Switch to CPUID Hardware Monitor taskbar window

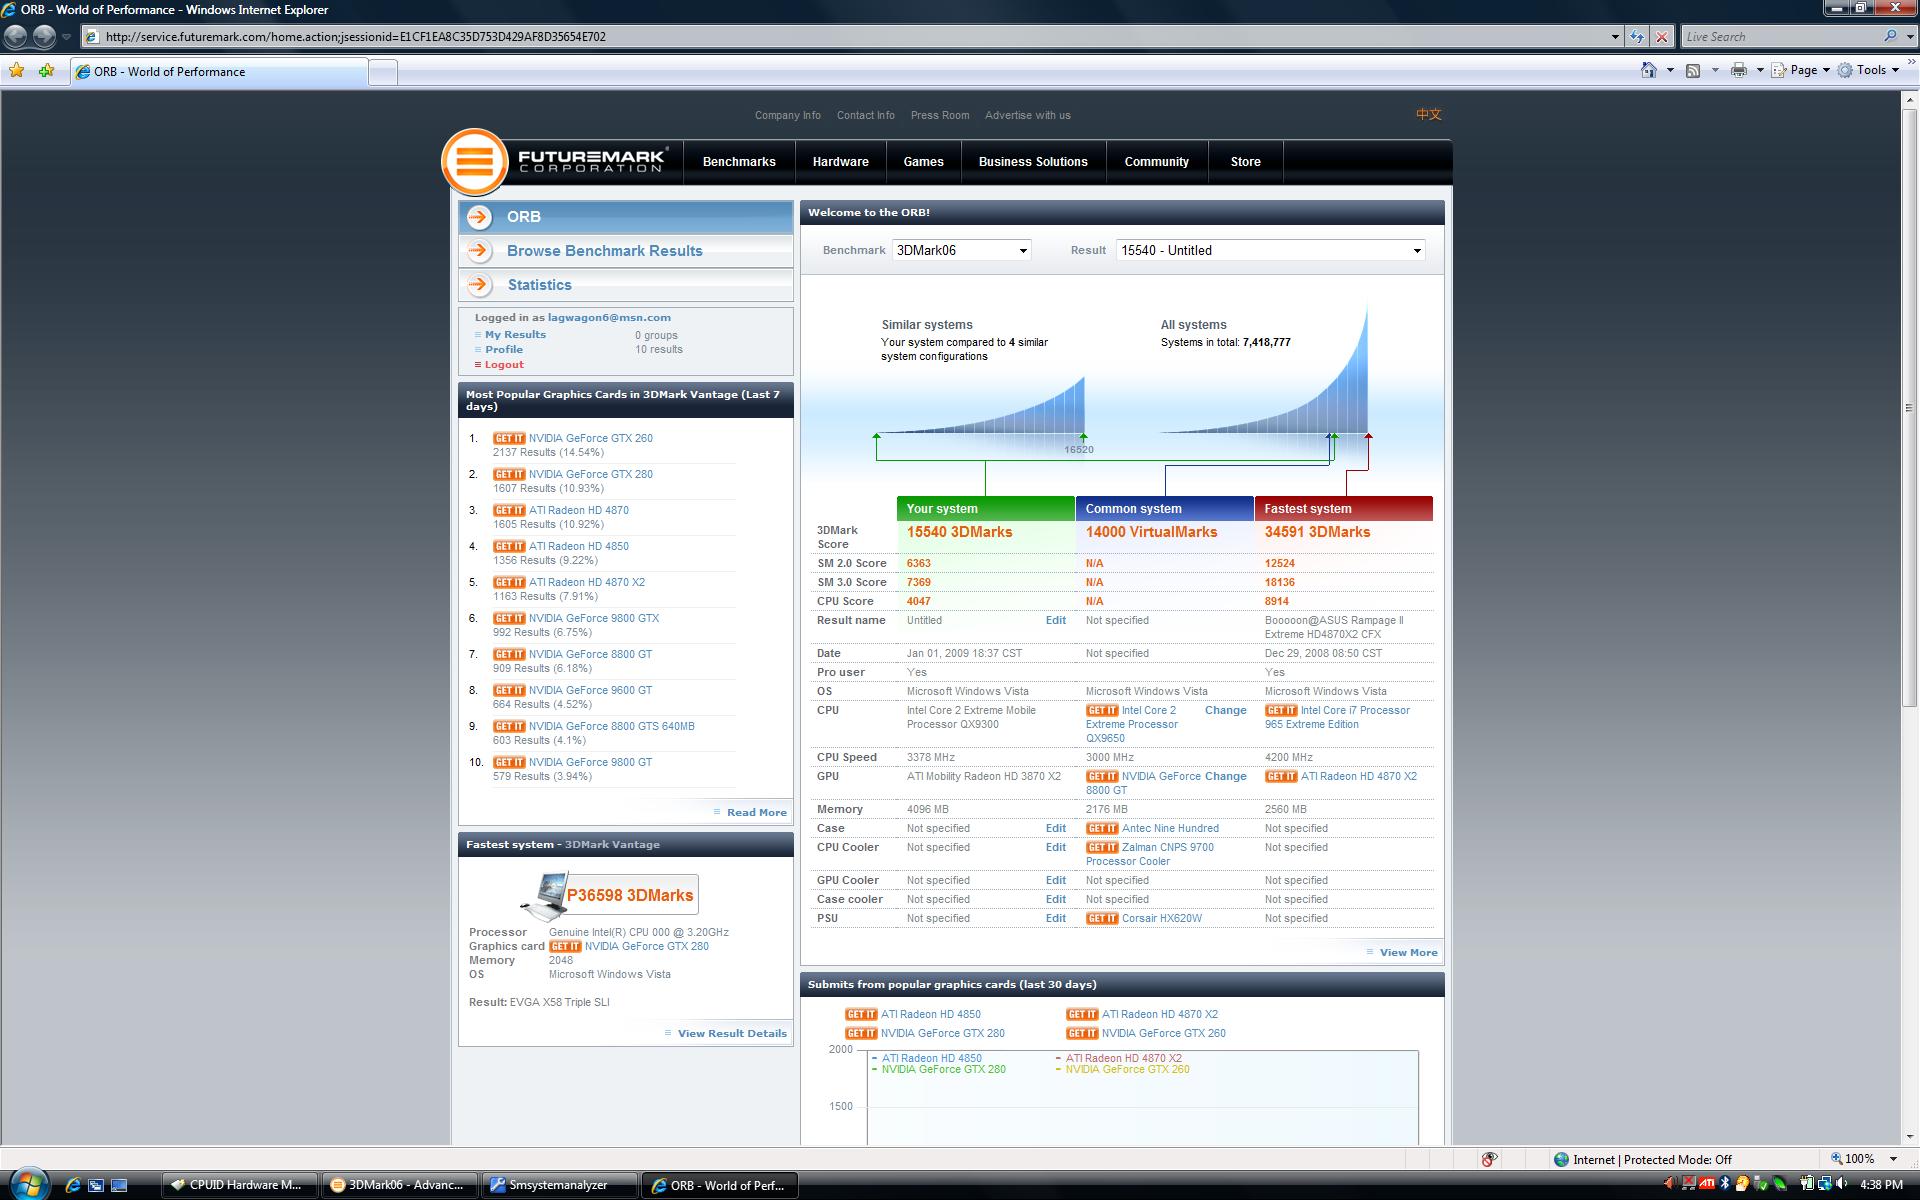point(239,1185)
